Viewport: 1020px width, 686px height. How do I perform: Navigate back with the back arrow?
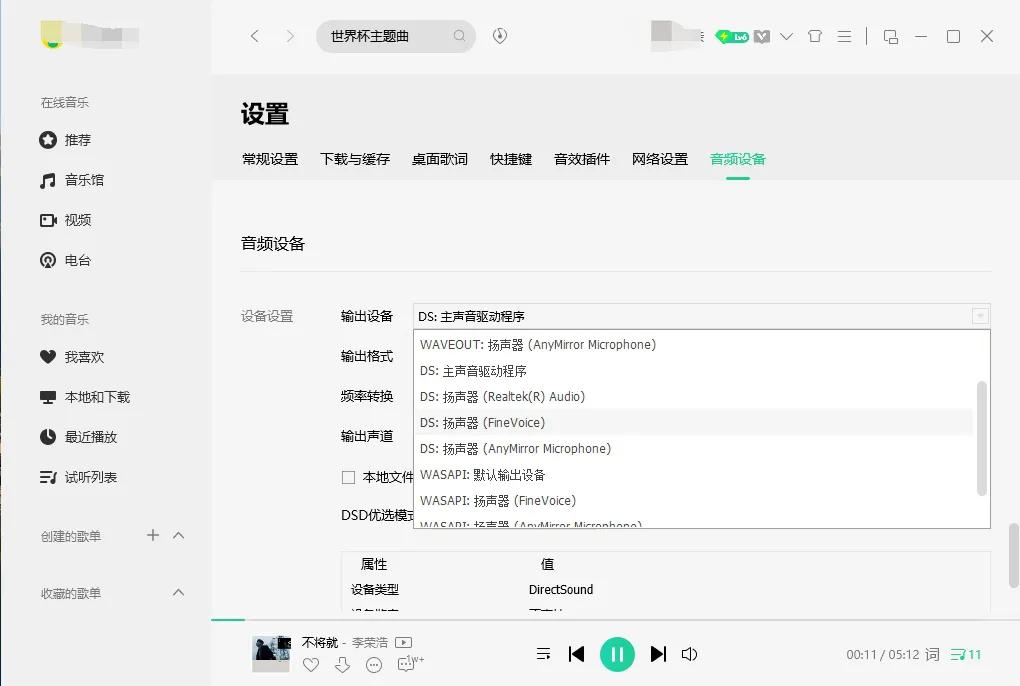[x=255, y=35]
